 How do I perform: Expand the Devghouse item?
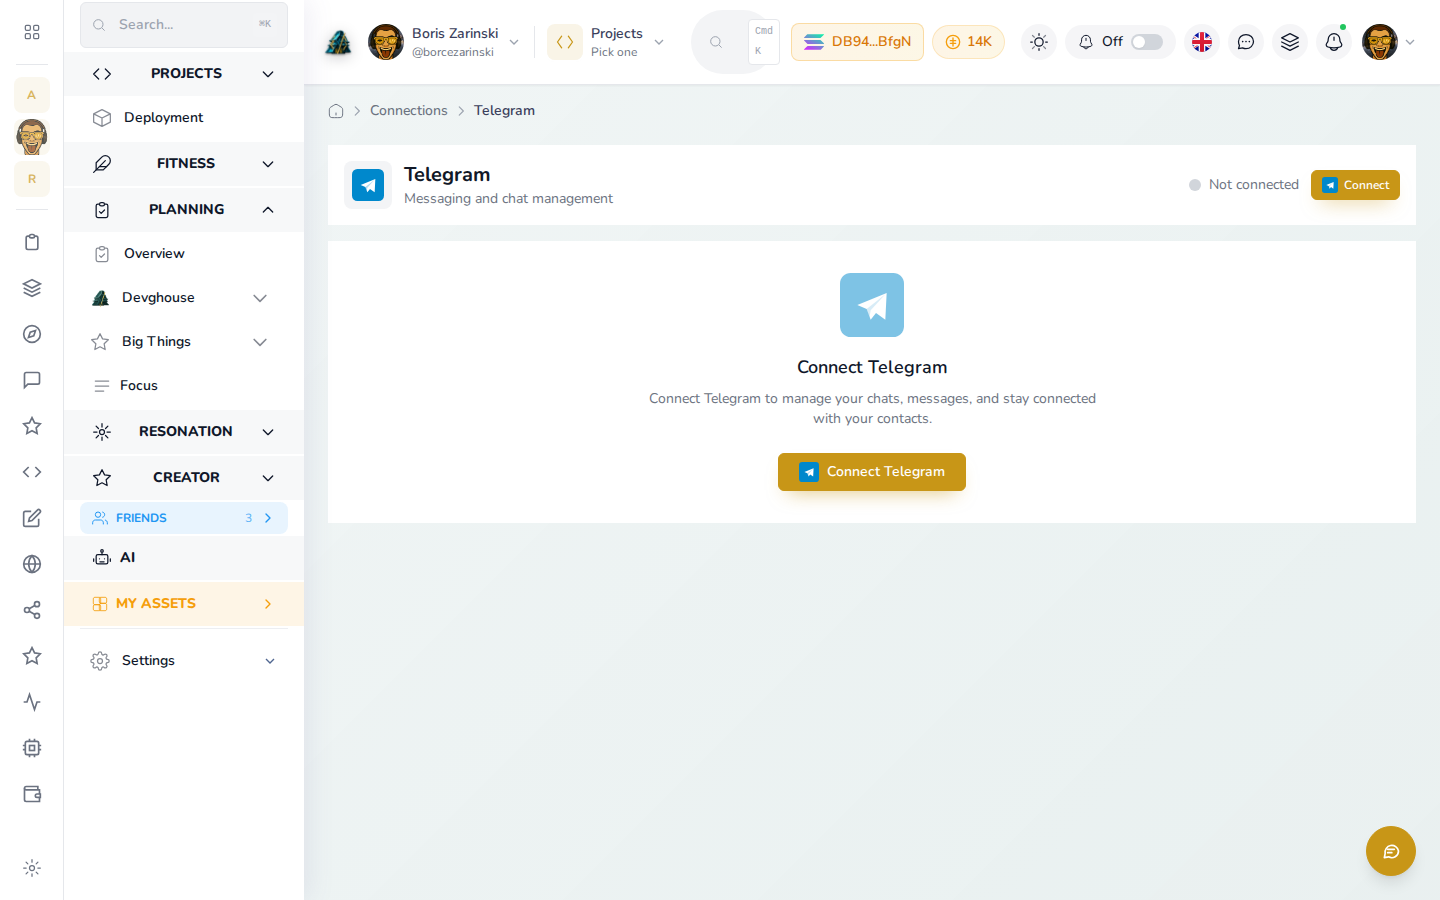pos(184,298)
